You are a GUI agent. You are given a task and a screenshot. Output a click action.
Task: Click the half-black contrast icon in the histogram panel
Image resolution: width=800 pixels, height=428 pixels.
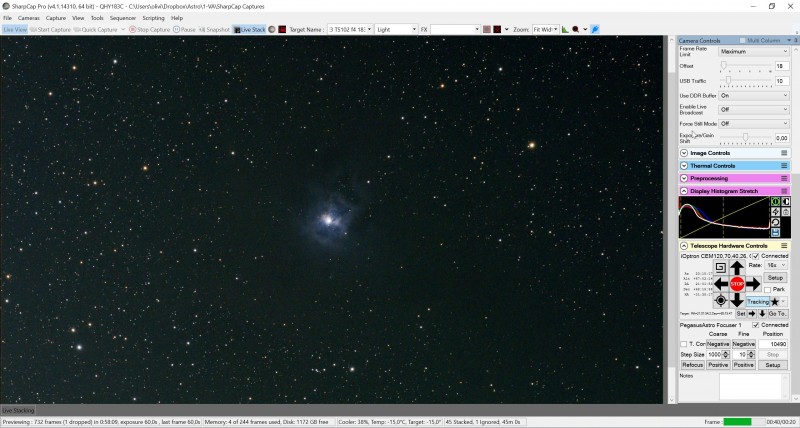[786, 202]
